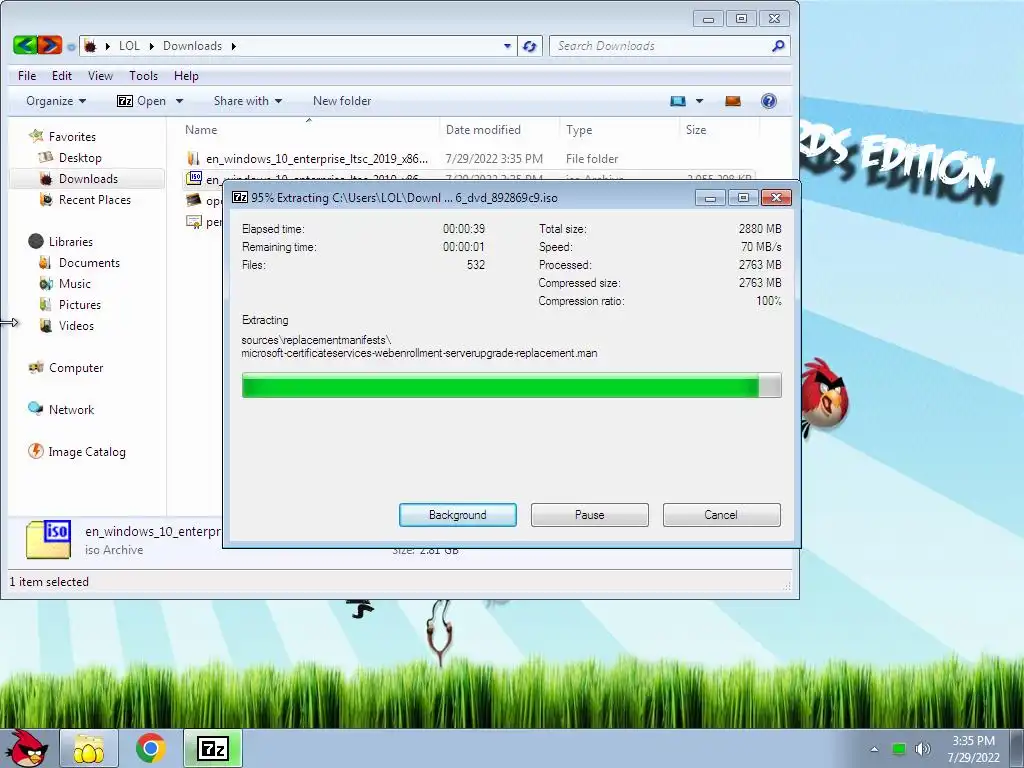Viewport: 1024px width, 768px height.
Task: Click the green tray status icon
Action: tap(899, 749)
